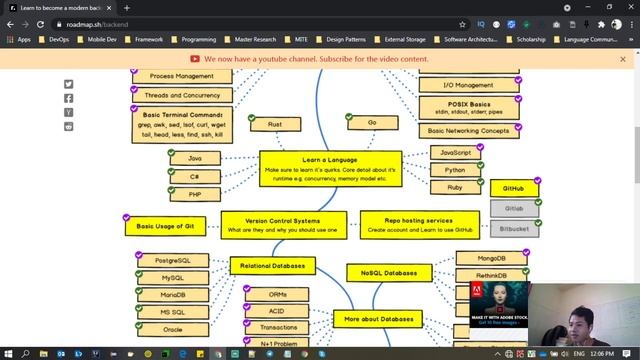Open Windows taskbar search
Screen dimensions: 640x360
25,353
